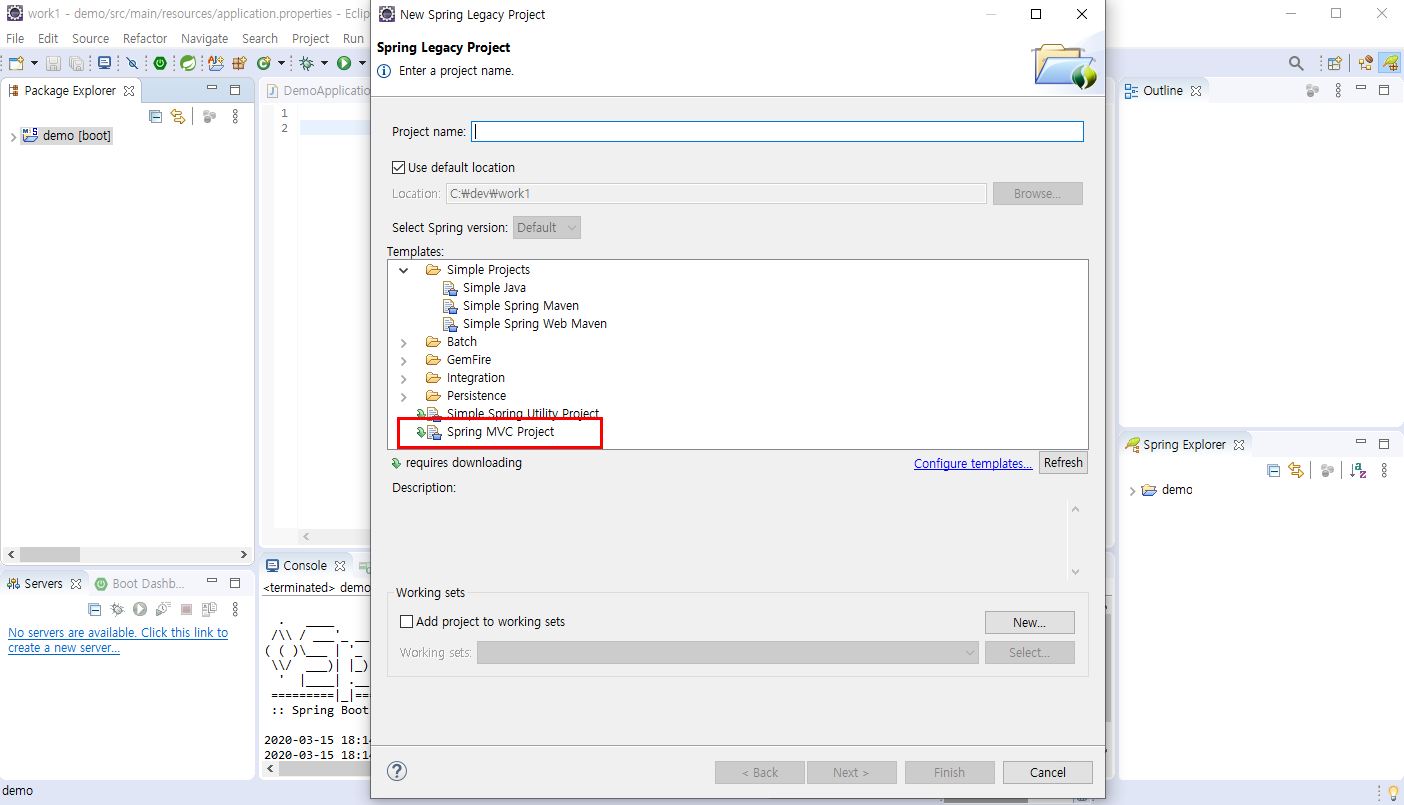This screenshot has width=1404, height=805.
Task: Click the start server icon in Servers view
Action: 140,609
